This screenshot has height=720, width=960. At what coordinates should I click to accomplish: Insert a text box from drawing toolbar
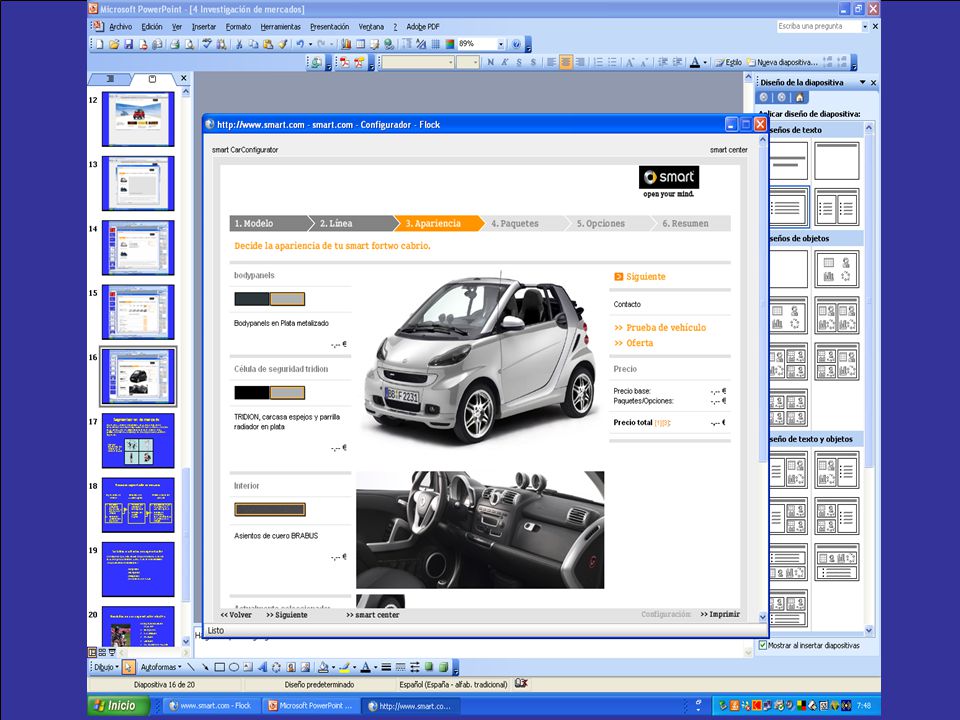point(247,667)
